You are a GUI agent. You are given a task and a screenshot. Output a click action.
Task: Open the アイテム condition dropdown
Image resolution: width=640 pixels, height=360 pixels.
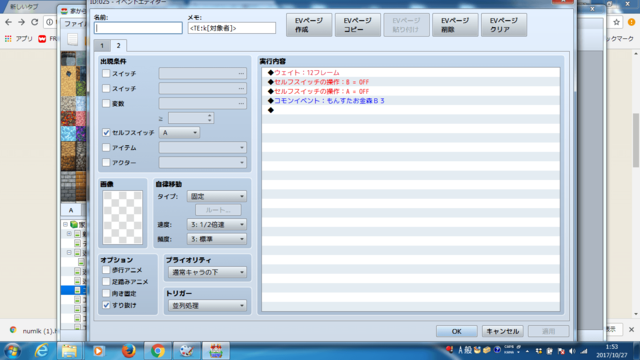(x=202, y=147)
